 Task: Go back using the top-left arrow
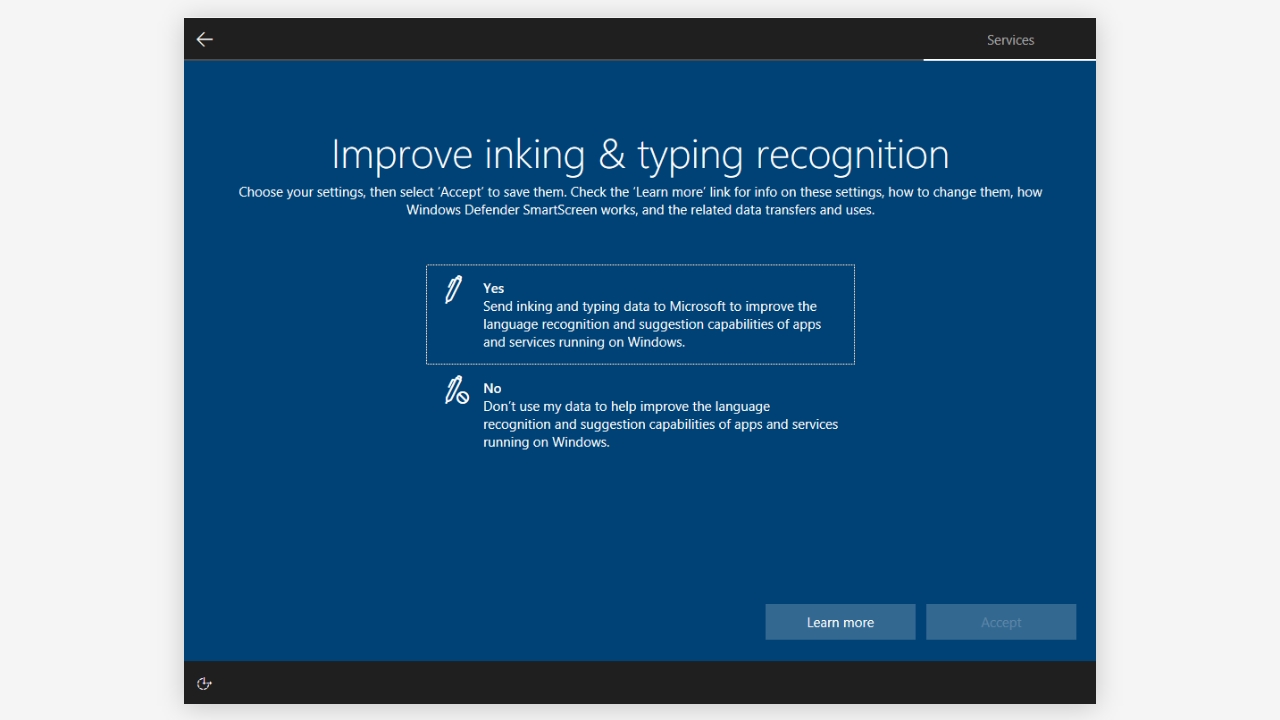point(205,40)
